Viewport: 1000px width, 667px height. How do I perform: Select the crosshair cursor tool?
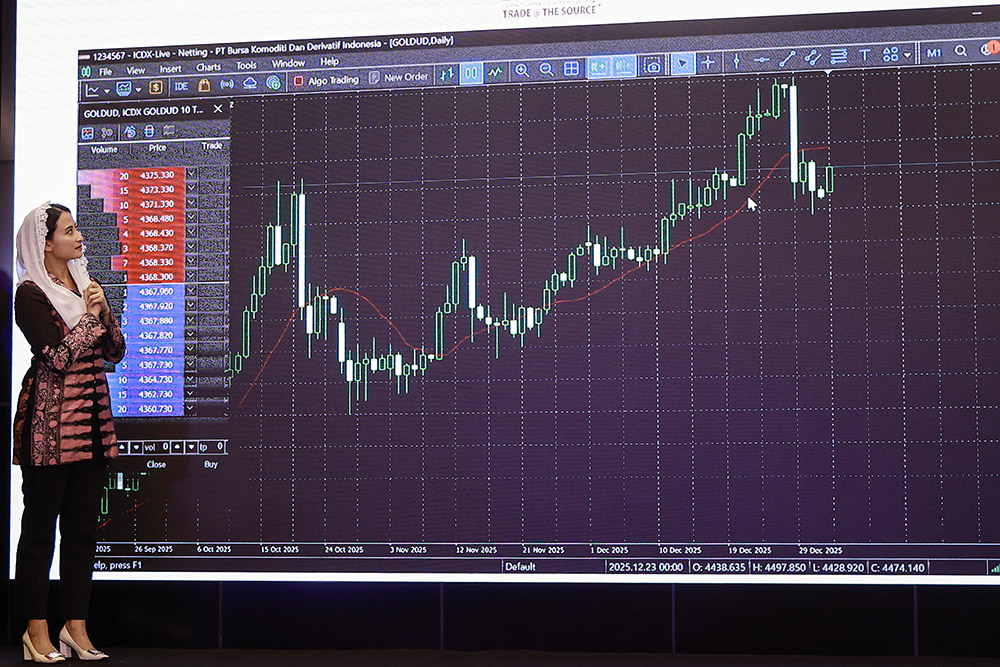pos(708,62)
